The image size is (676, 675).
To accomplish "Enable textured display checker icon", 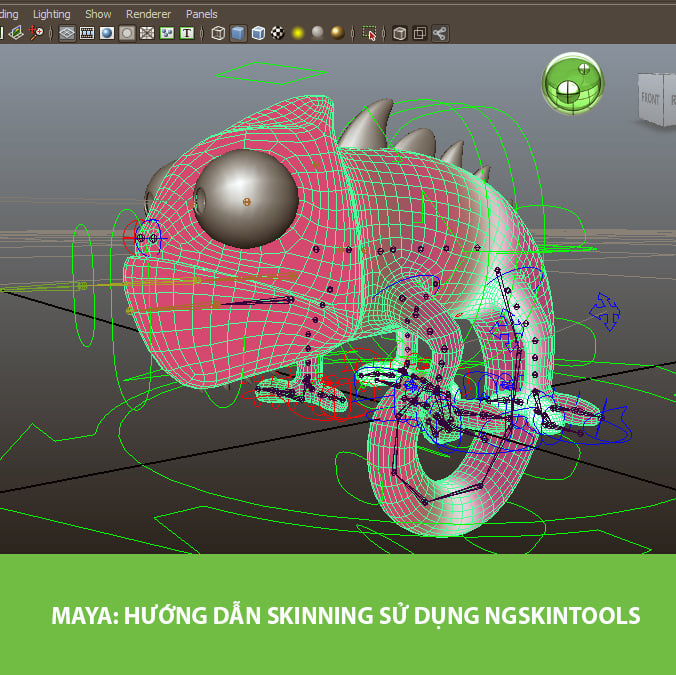I will click(x=278, y=33).
